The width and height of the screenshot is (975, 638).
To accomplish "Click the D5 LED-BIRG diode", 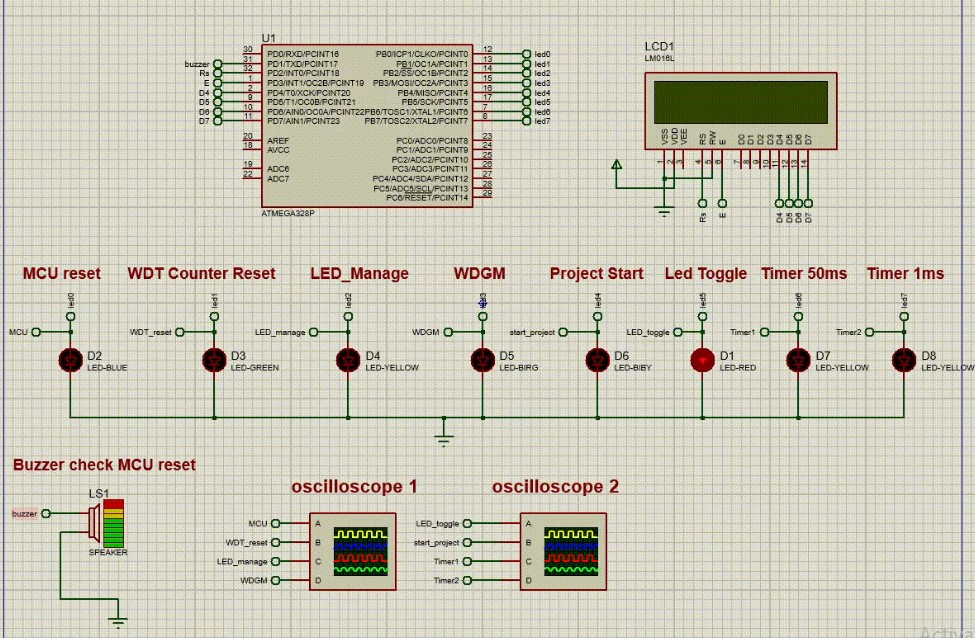I will [x=482, y=359].
